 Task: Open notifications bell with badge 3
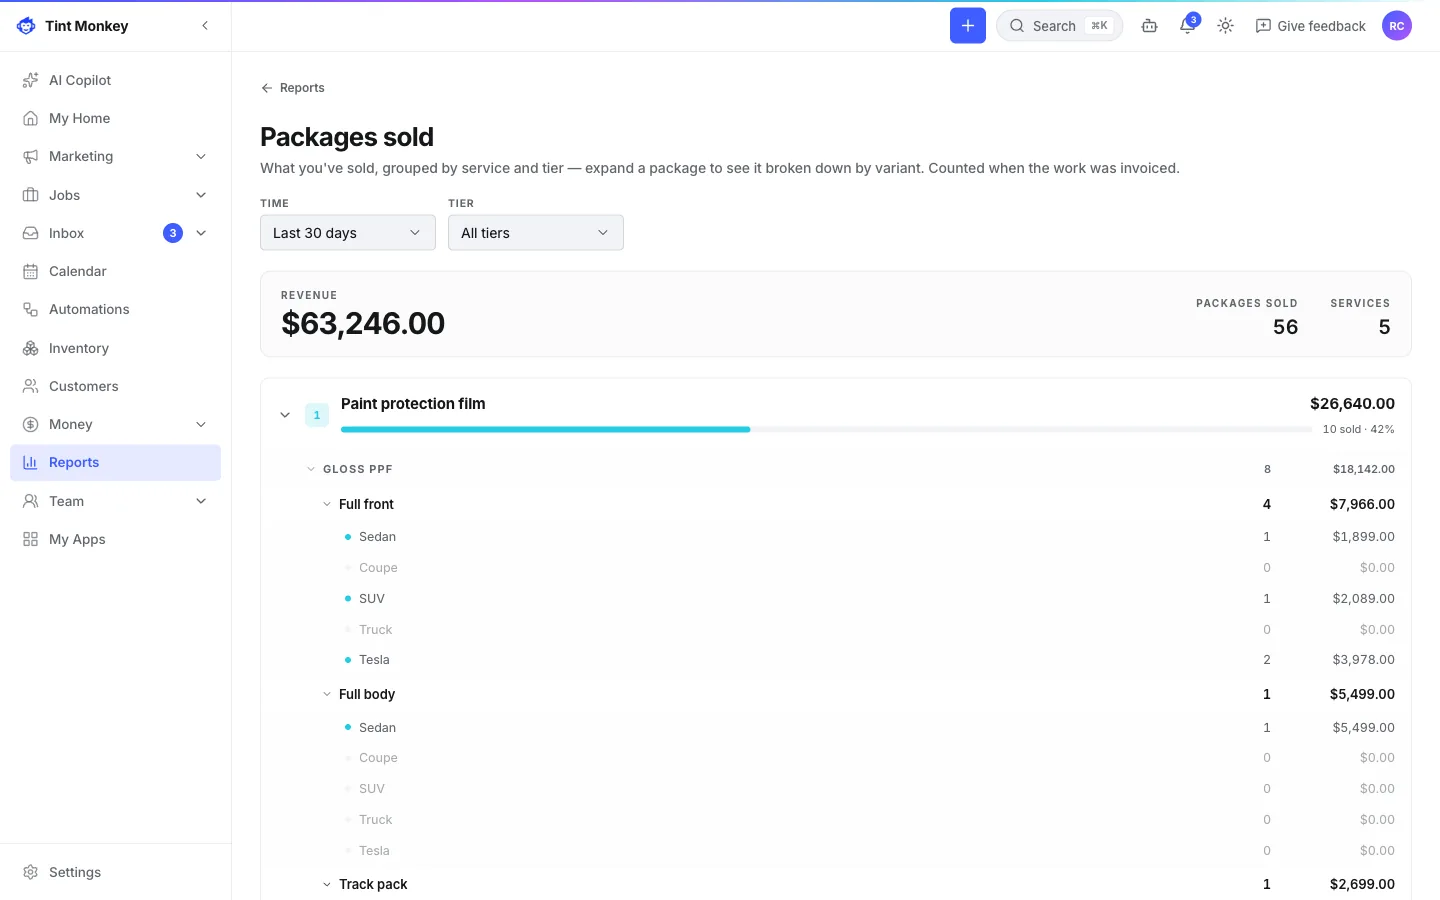click(x=1188, y=25)
